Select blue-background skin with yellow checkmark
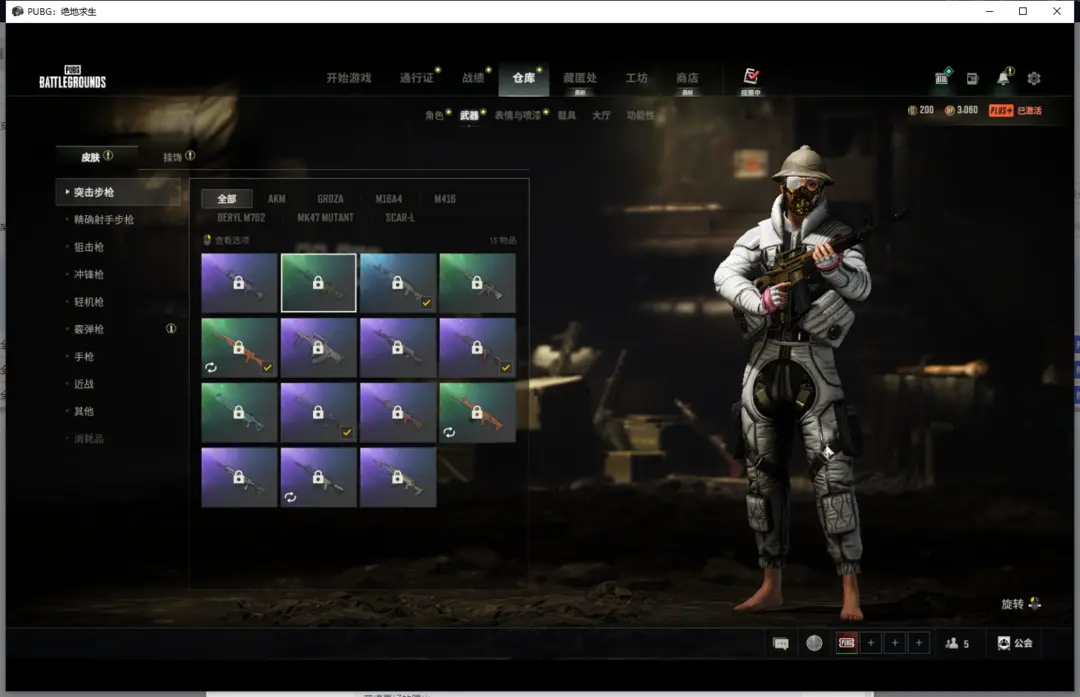Image resolution: width=1080 pixels, height=697 pixels. pos(397,282)
